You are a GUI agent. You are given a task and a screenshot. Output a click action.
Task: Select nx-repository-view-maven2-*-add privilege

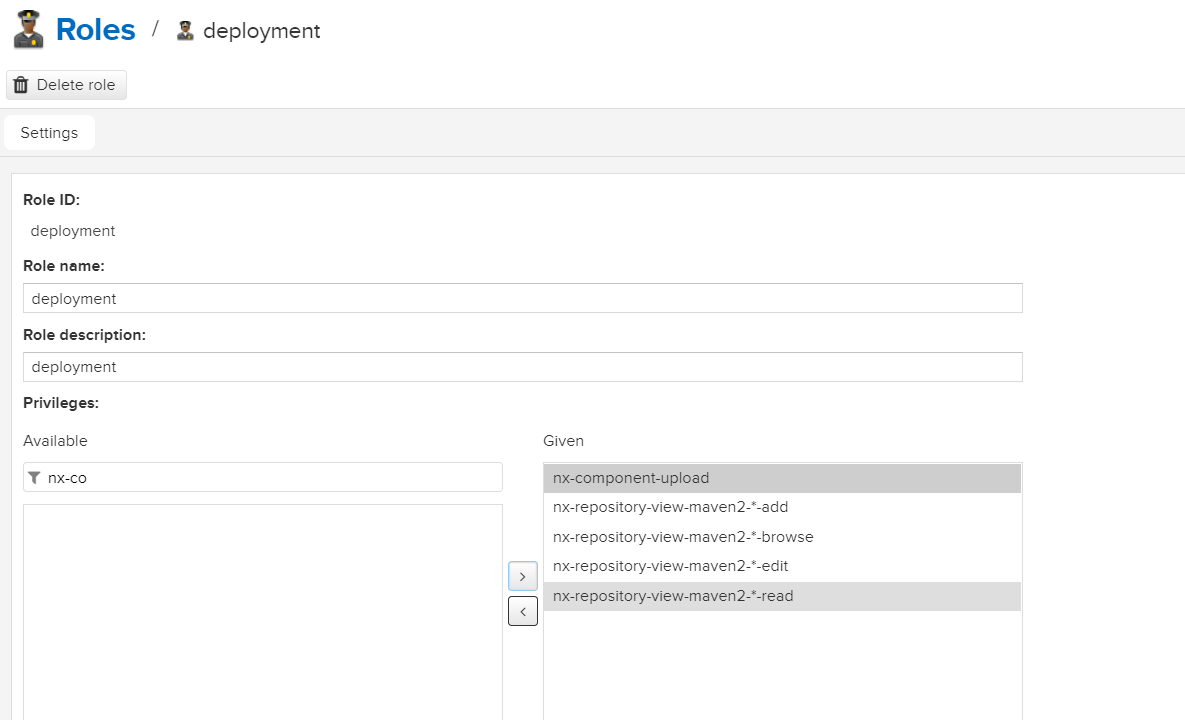[x=782, y=507]
